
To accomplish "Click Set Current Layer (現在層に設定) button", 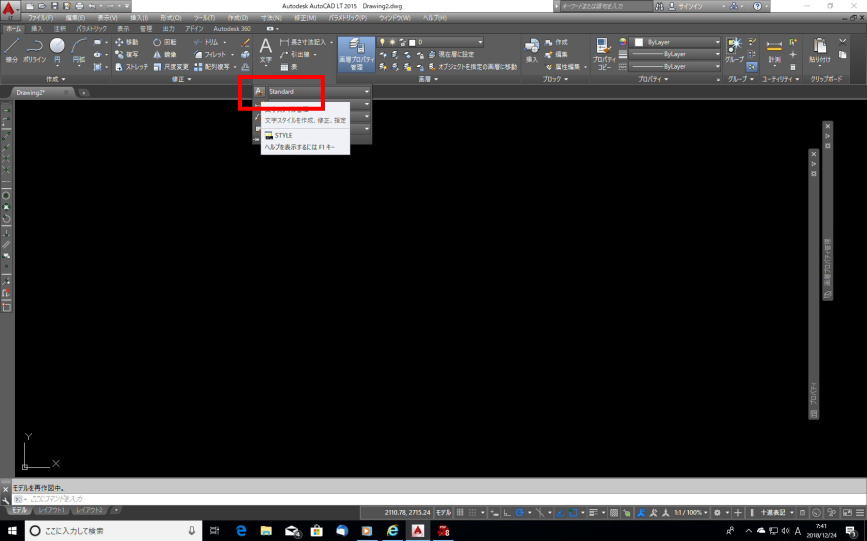I will pyautogui.click(x=451, y=54).
